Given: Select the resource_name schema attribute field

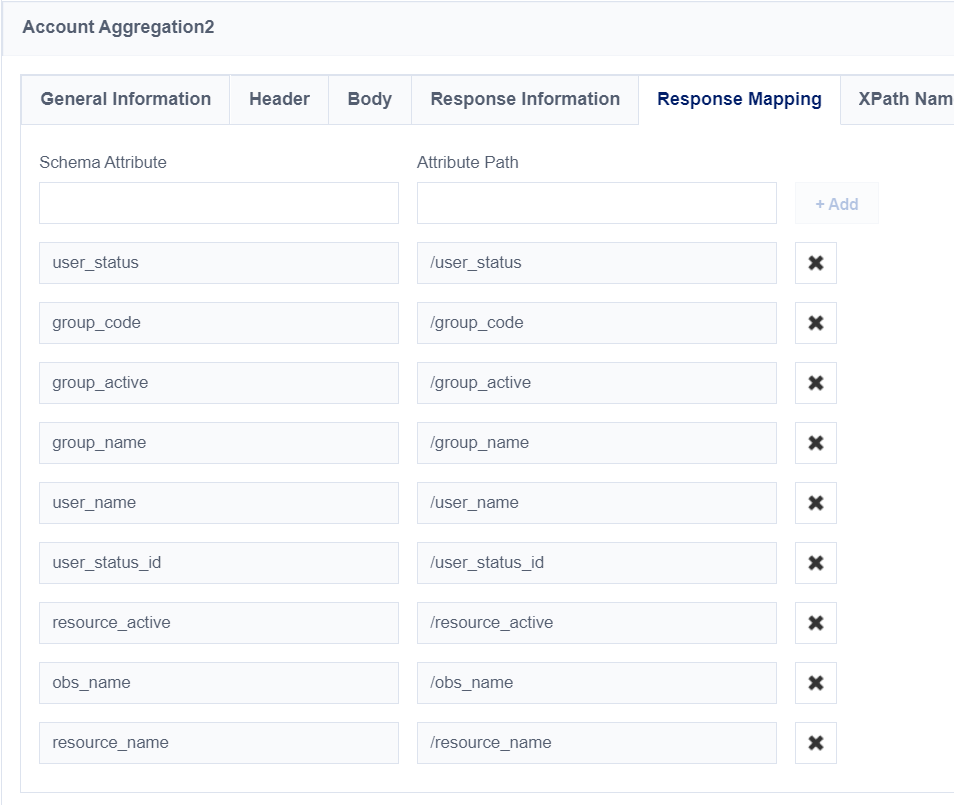Looking at the screenshot, I should [219, 743].
